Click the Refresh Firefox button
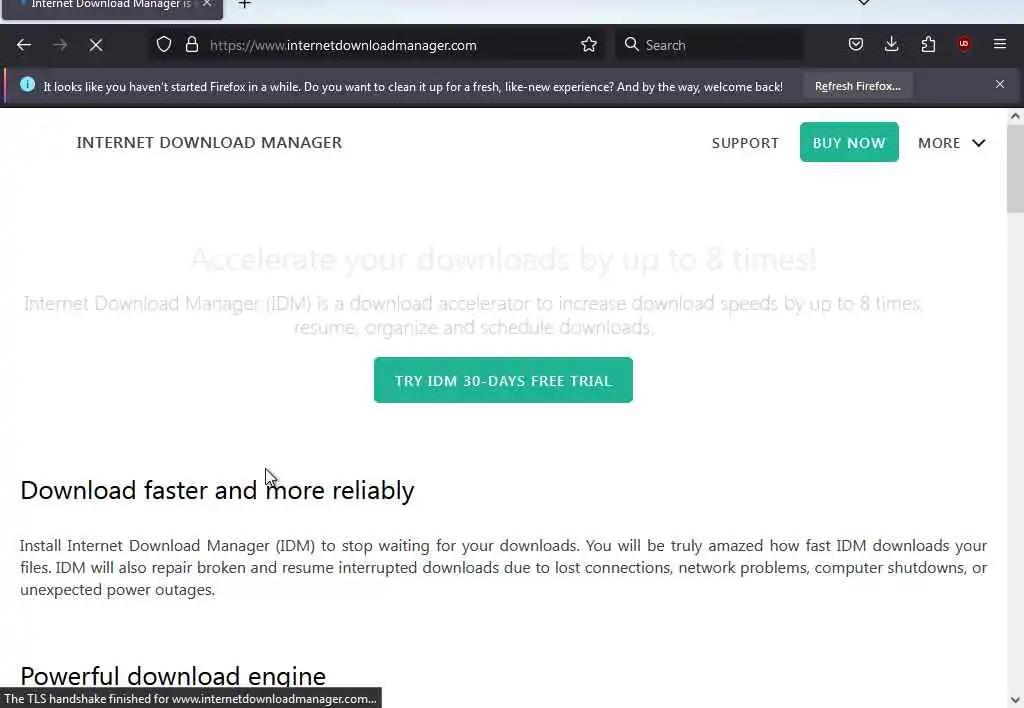Screen dimensions: 1024x708 [x=857, y=86]
